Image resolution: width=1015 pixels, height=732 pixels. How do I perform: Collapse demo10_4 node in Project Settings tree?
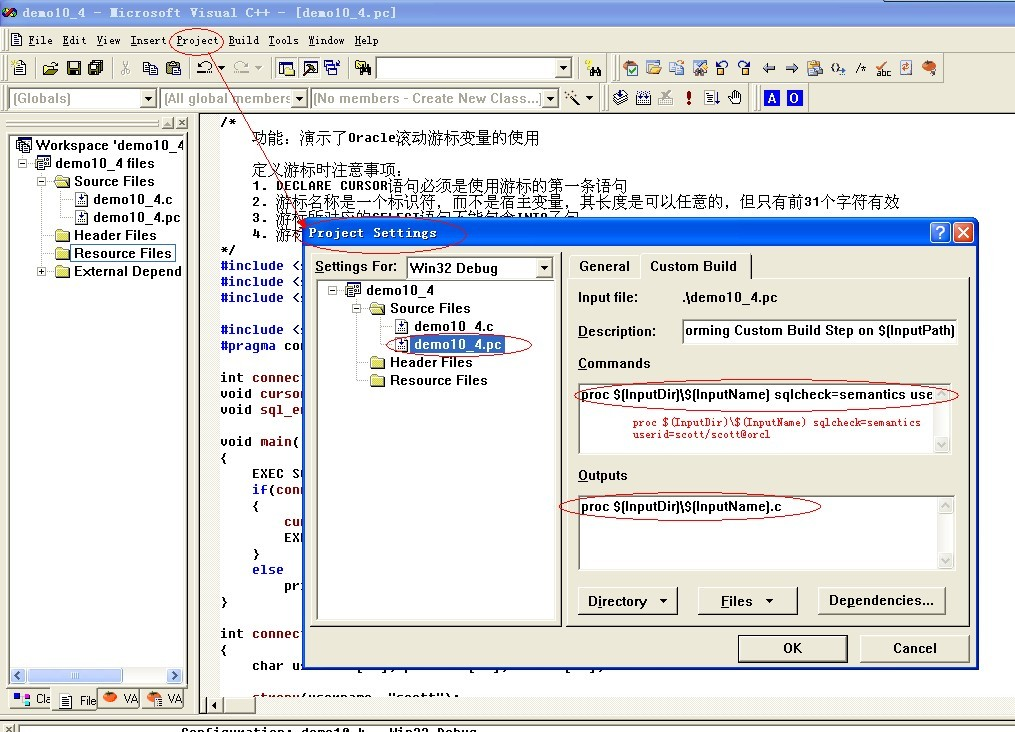pyautogui.click(x=333, y=290)
